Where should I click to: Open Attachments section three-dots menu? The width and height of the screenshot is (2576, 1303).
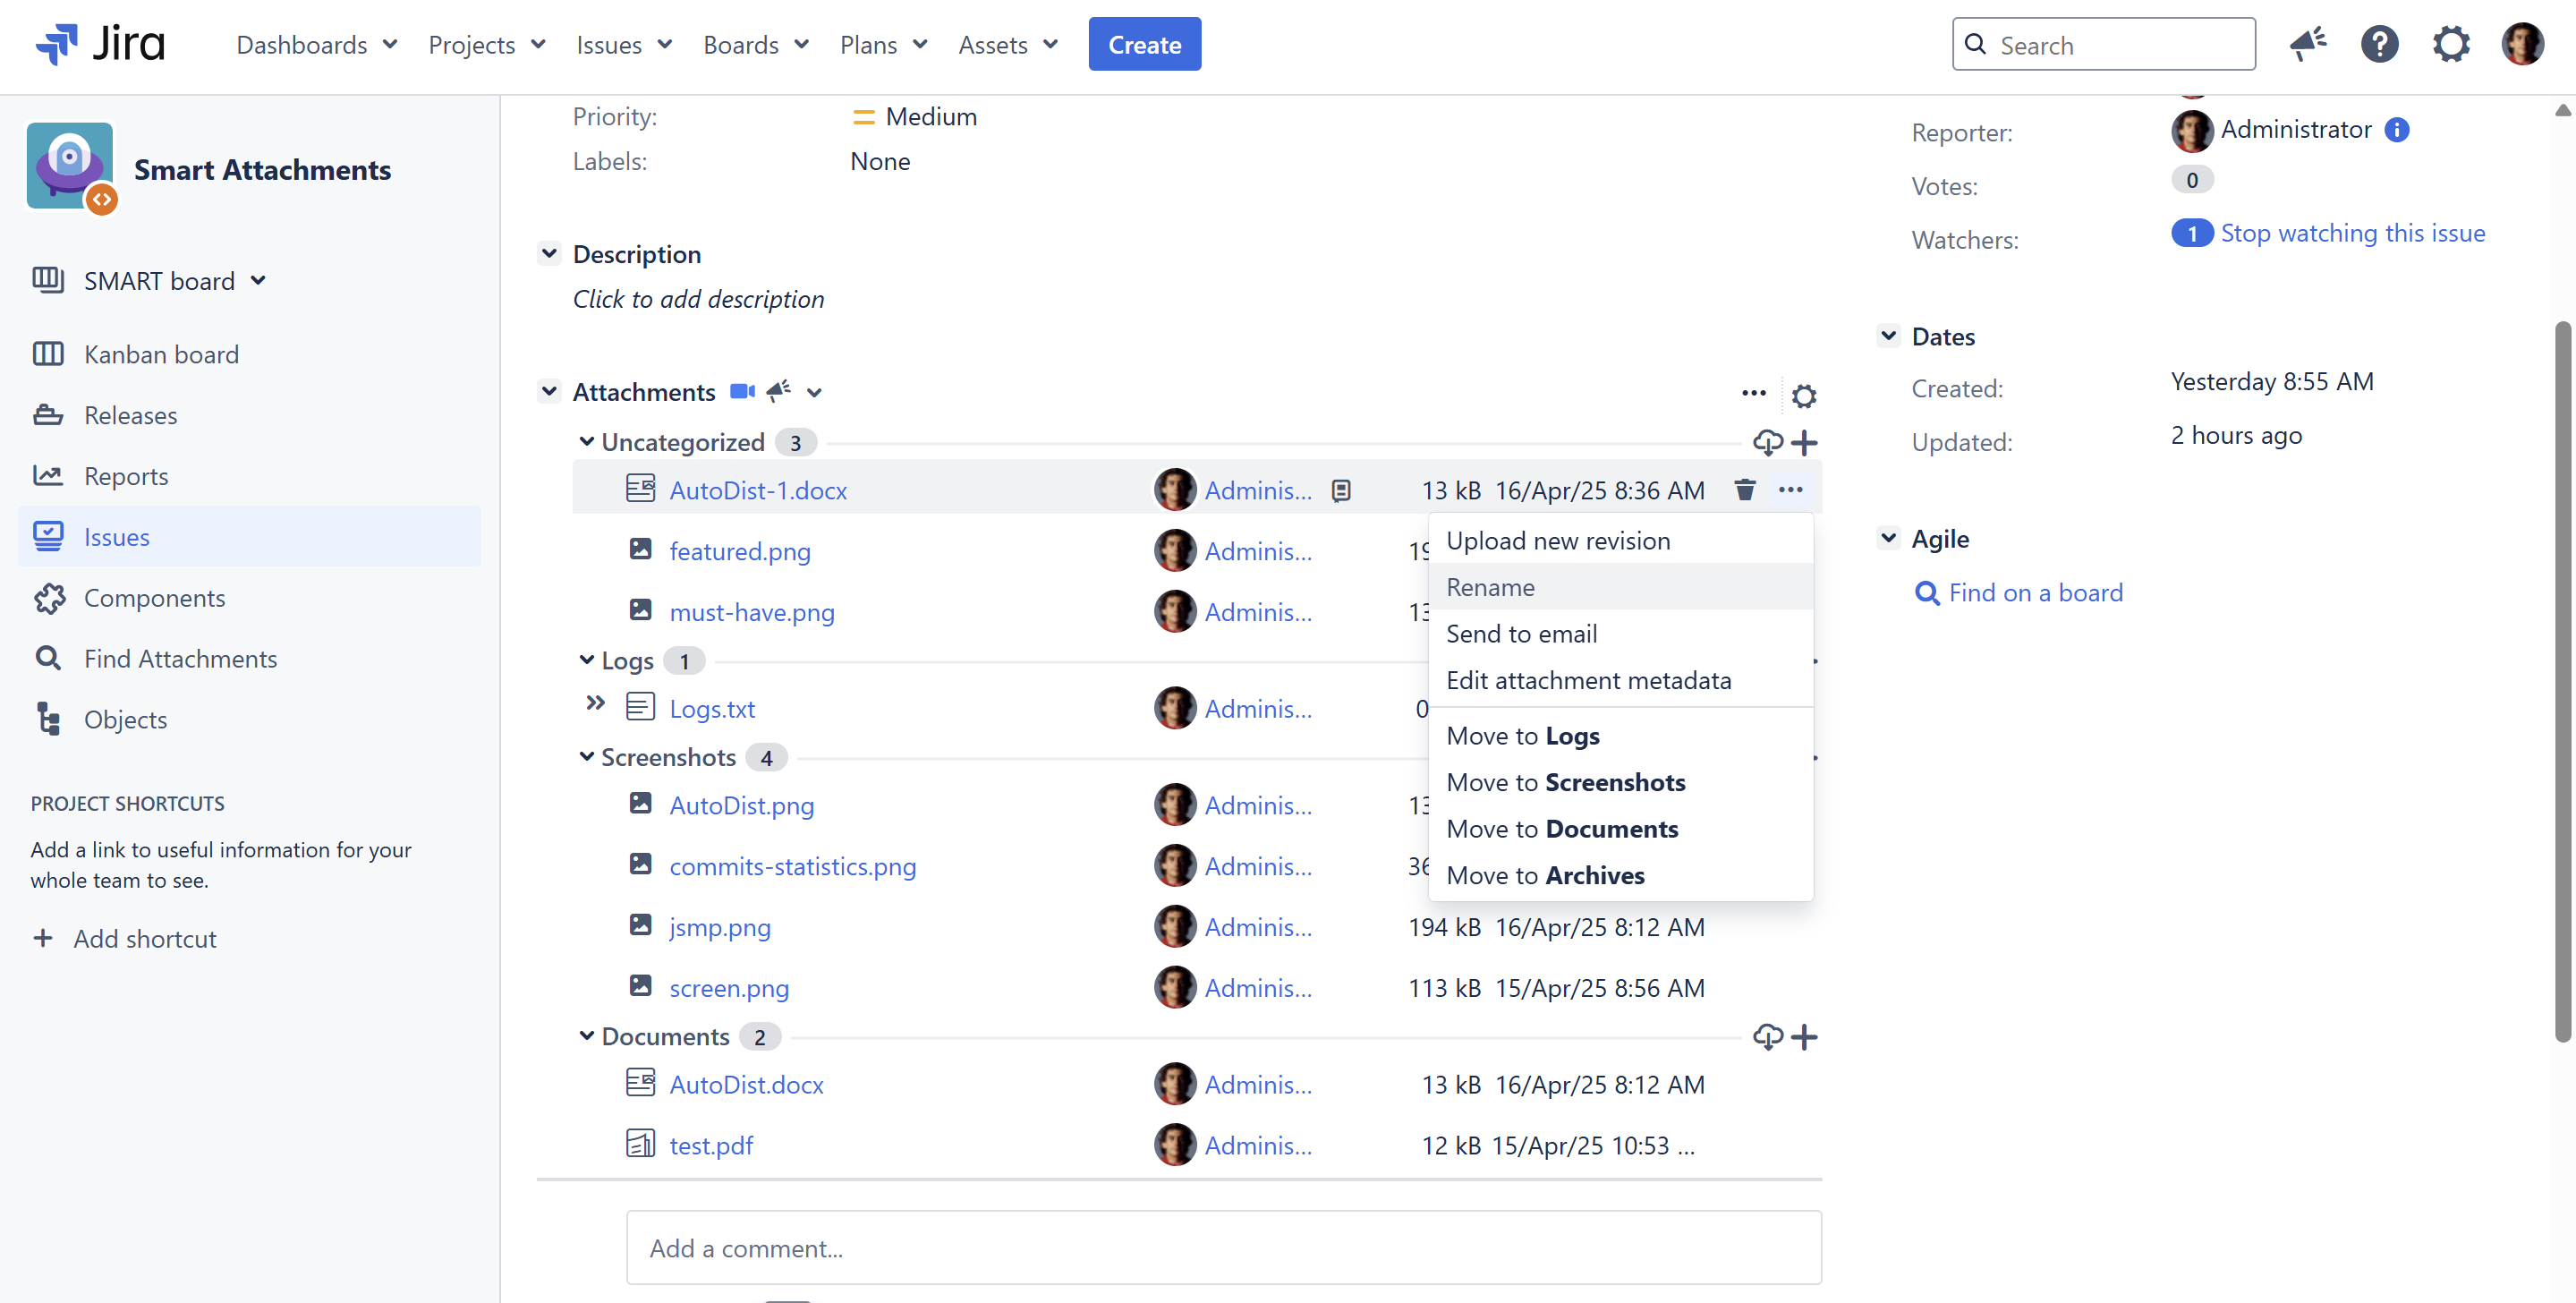[x=1753, y=393]
